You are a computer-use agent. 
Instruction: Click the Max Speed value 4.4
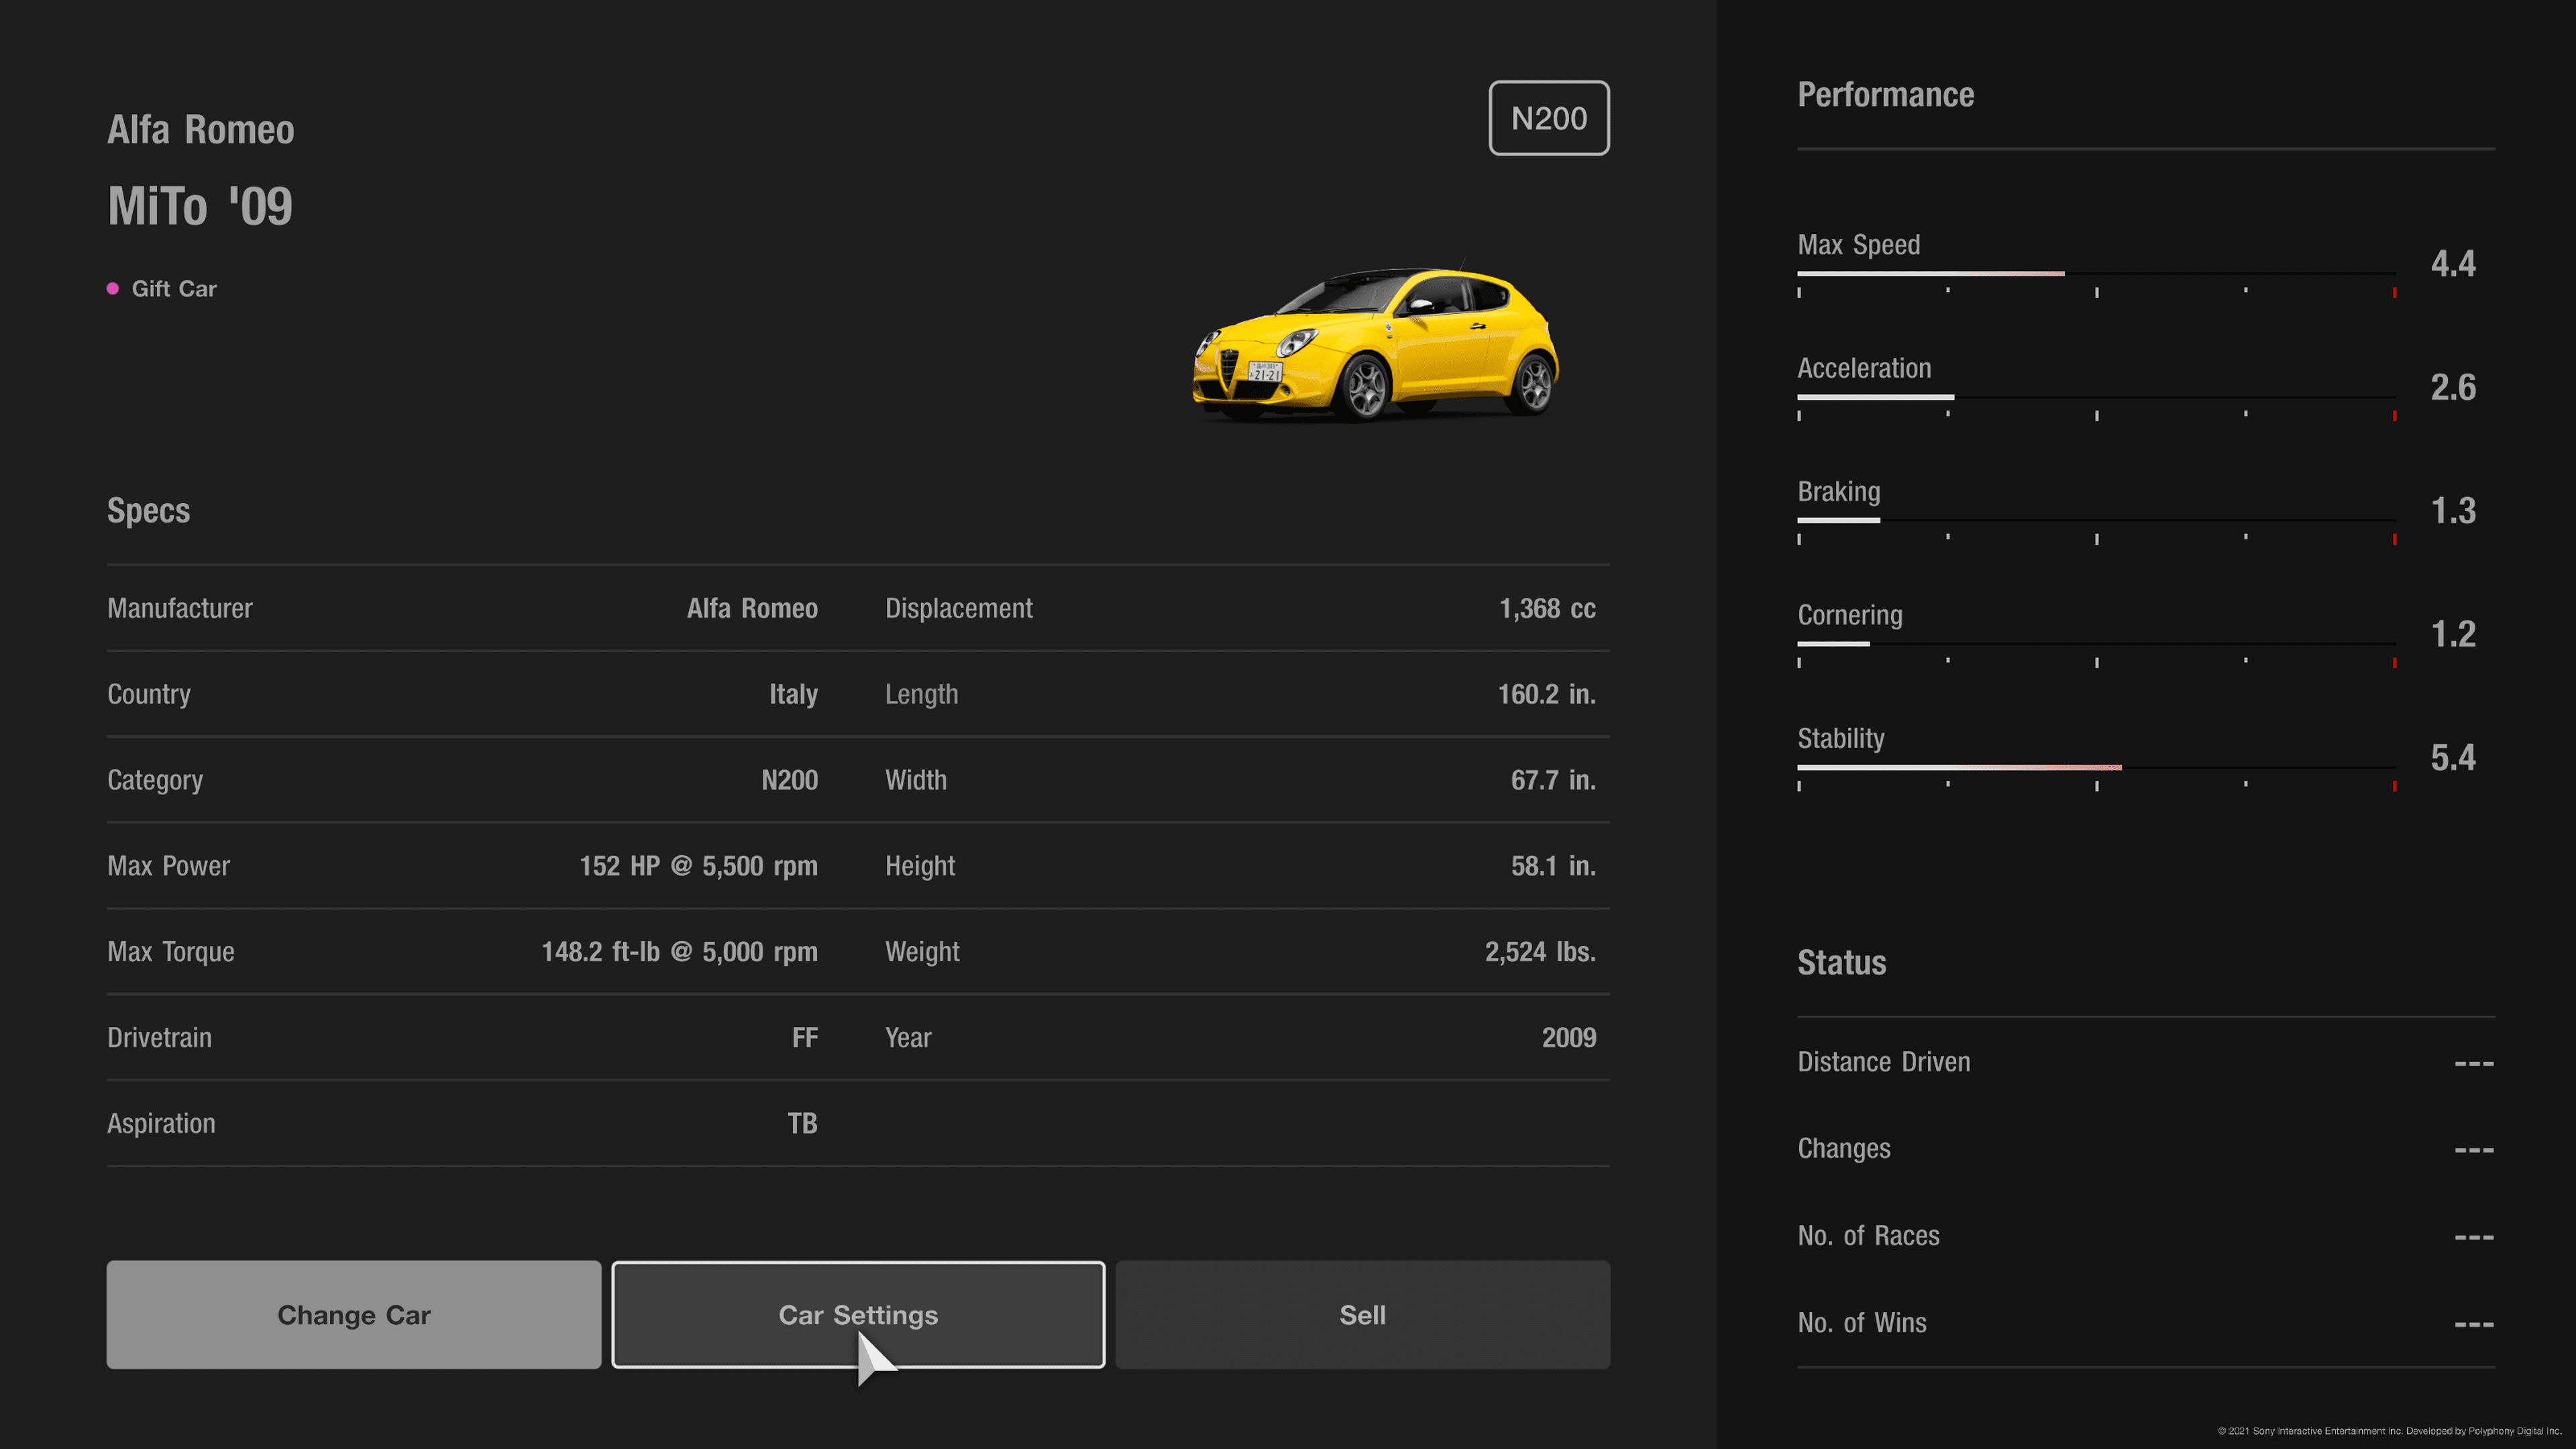2453,264
